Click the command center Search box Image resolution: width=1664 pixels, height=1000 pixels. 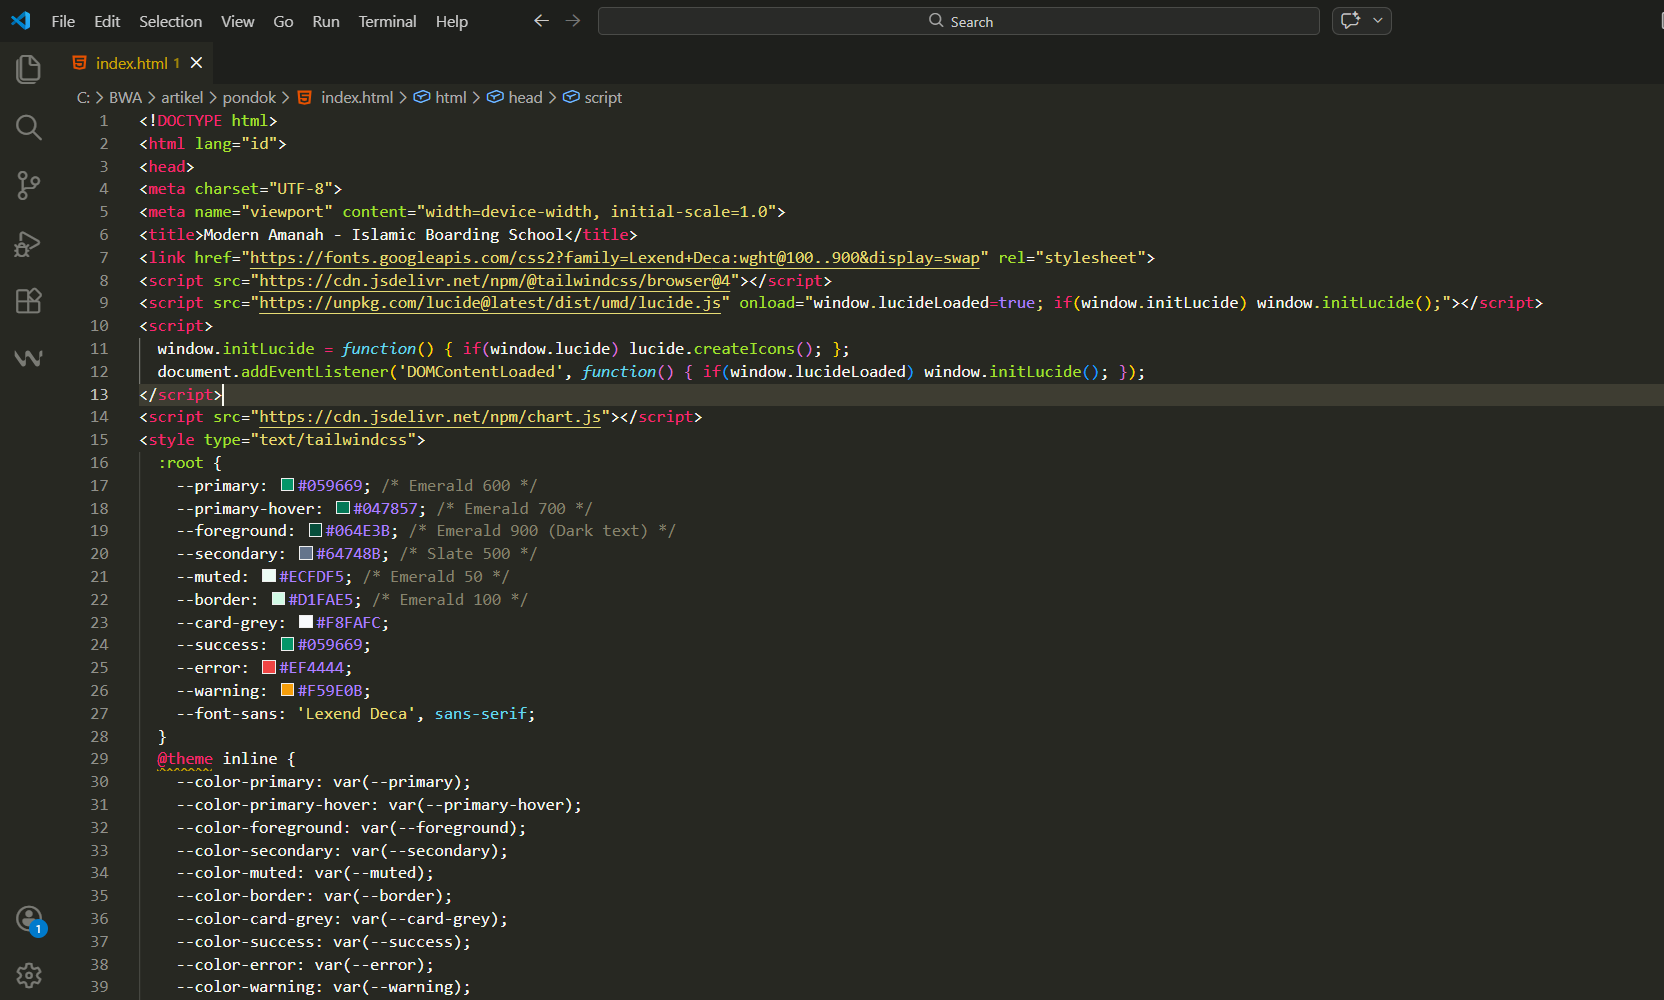(x=958, y=21)
